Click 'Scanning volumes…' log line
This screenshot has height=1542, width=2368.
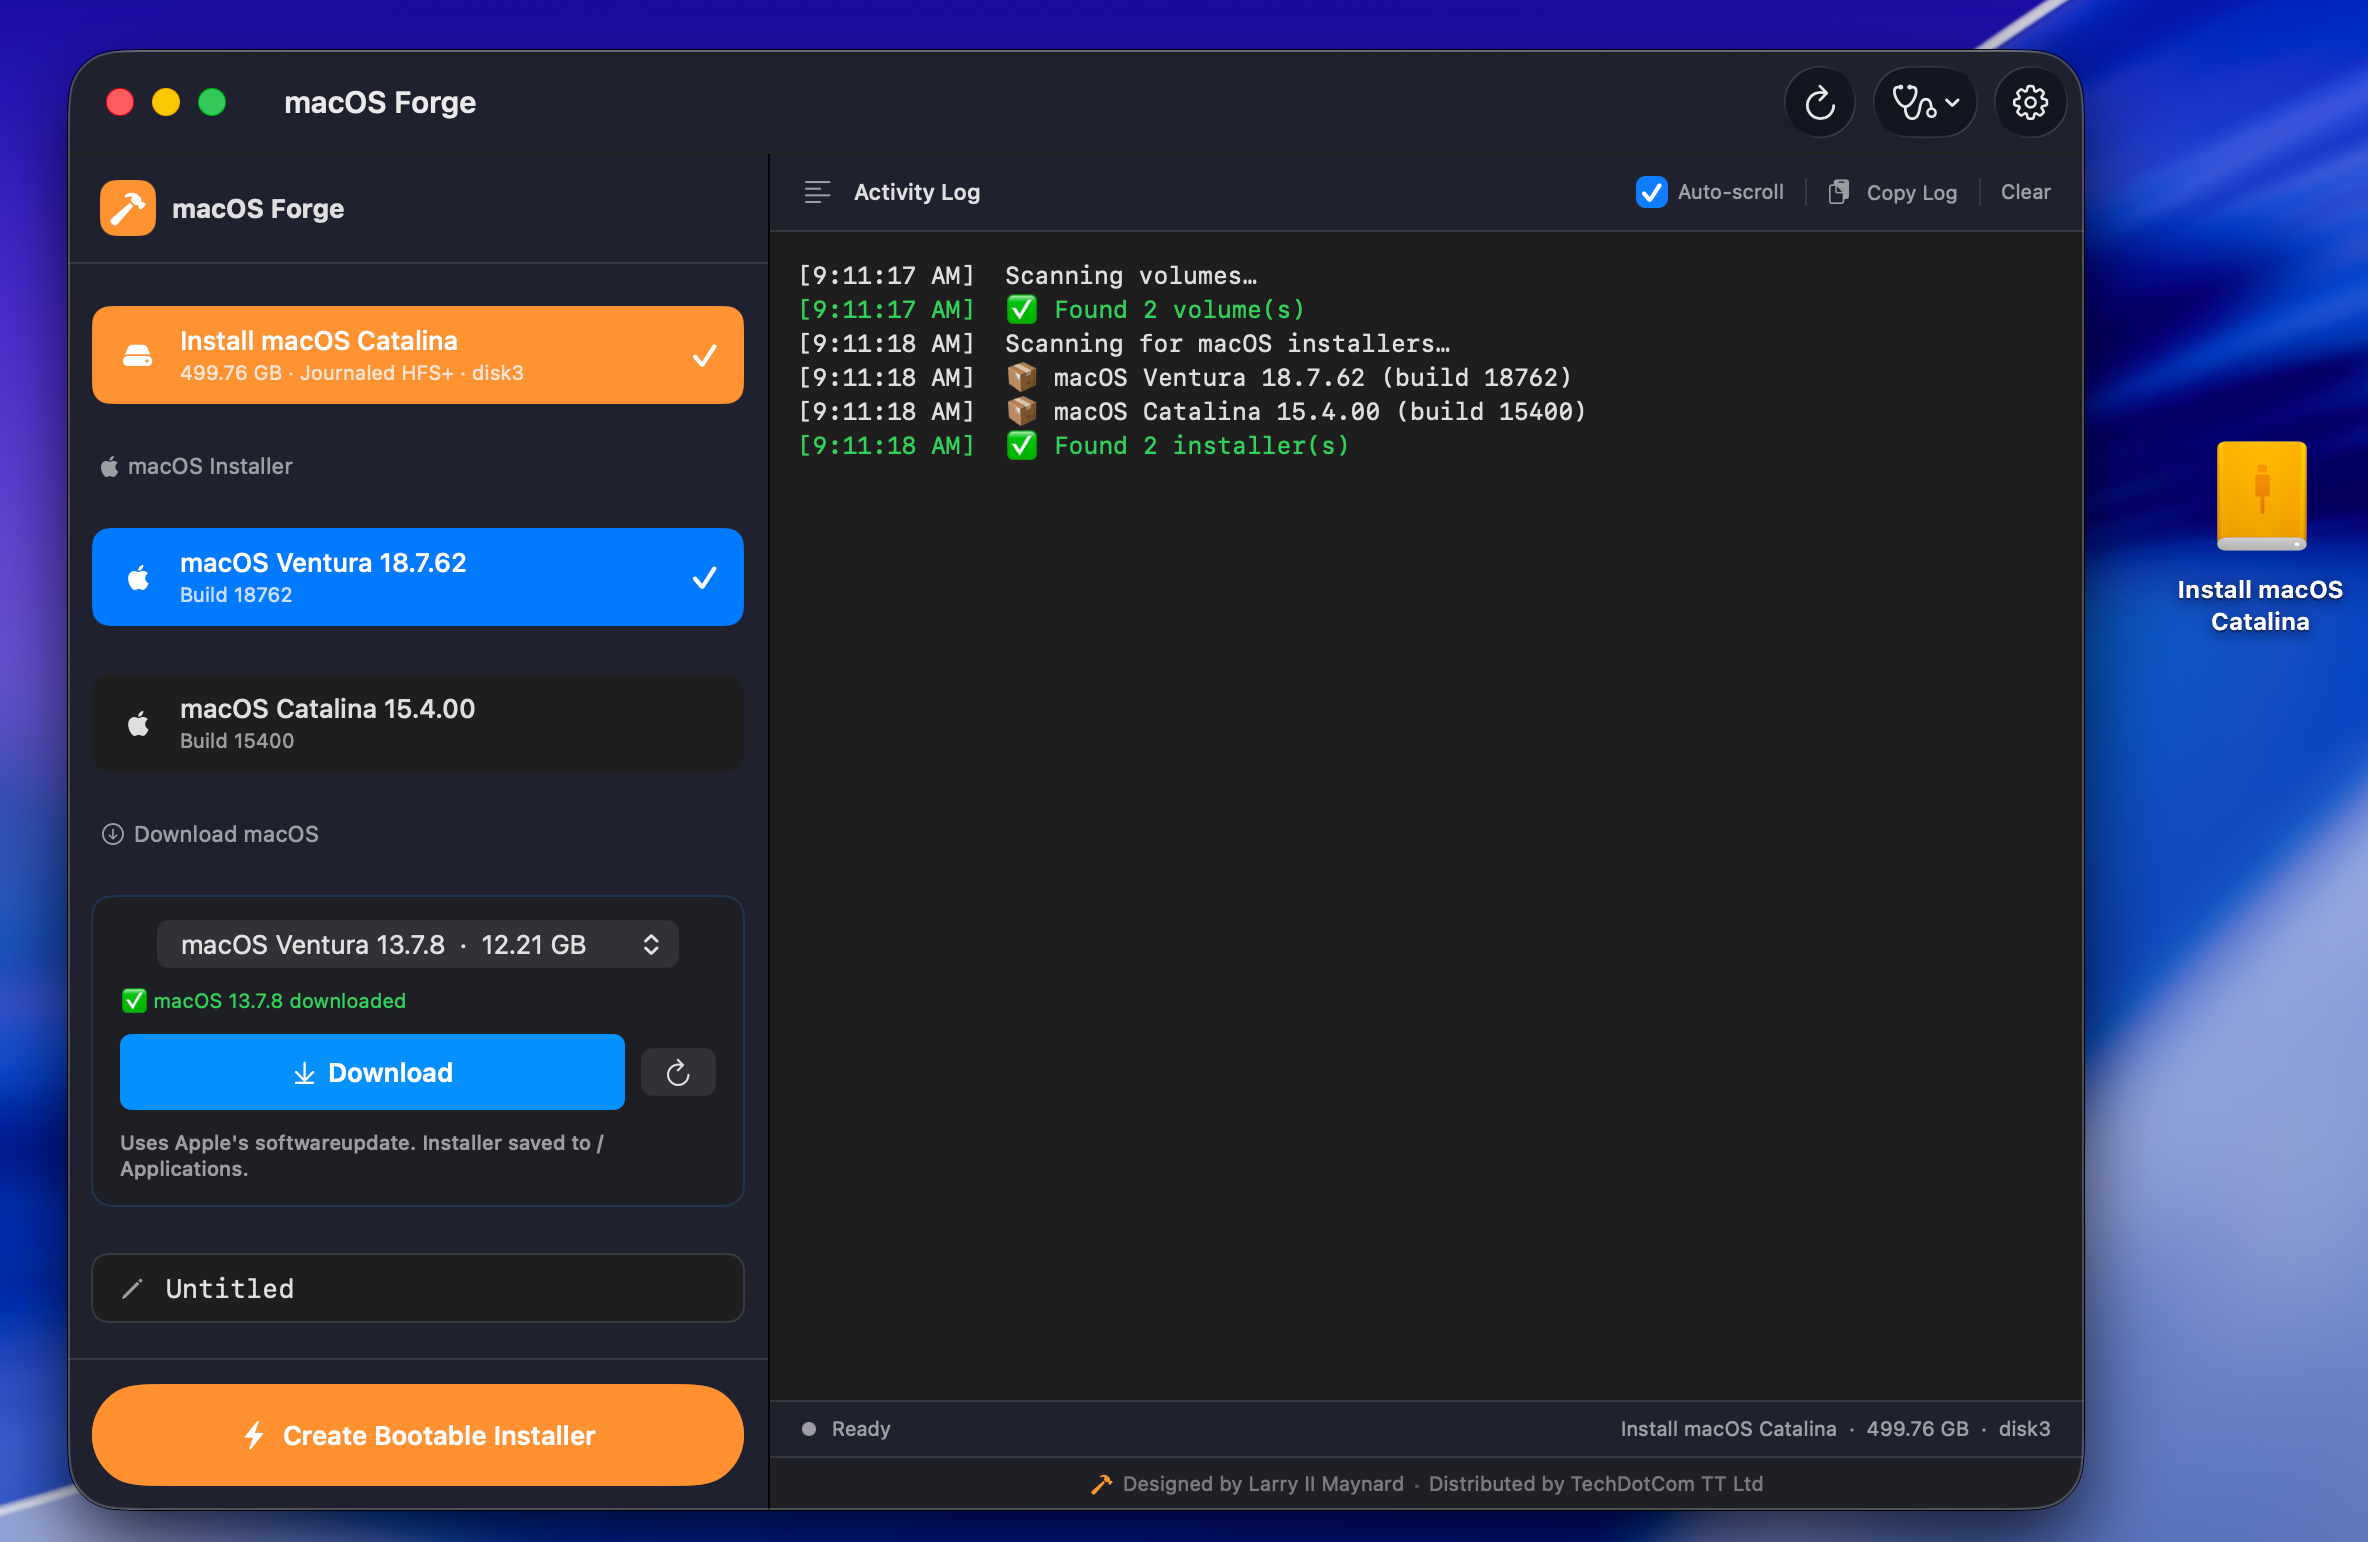click(1028, 275)
